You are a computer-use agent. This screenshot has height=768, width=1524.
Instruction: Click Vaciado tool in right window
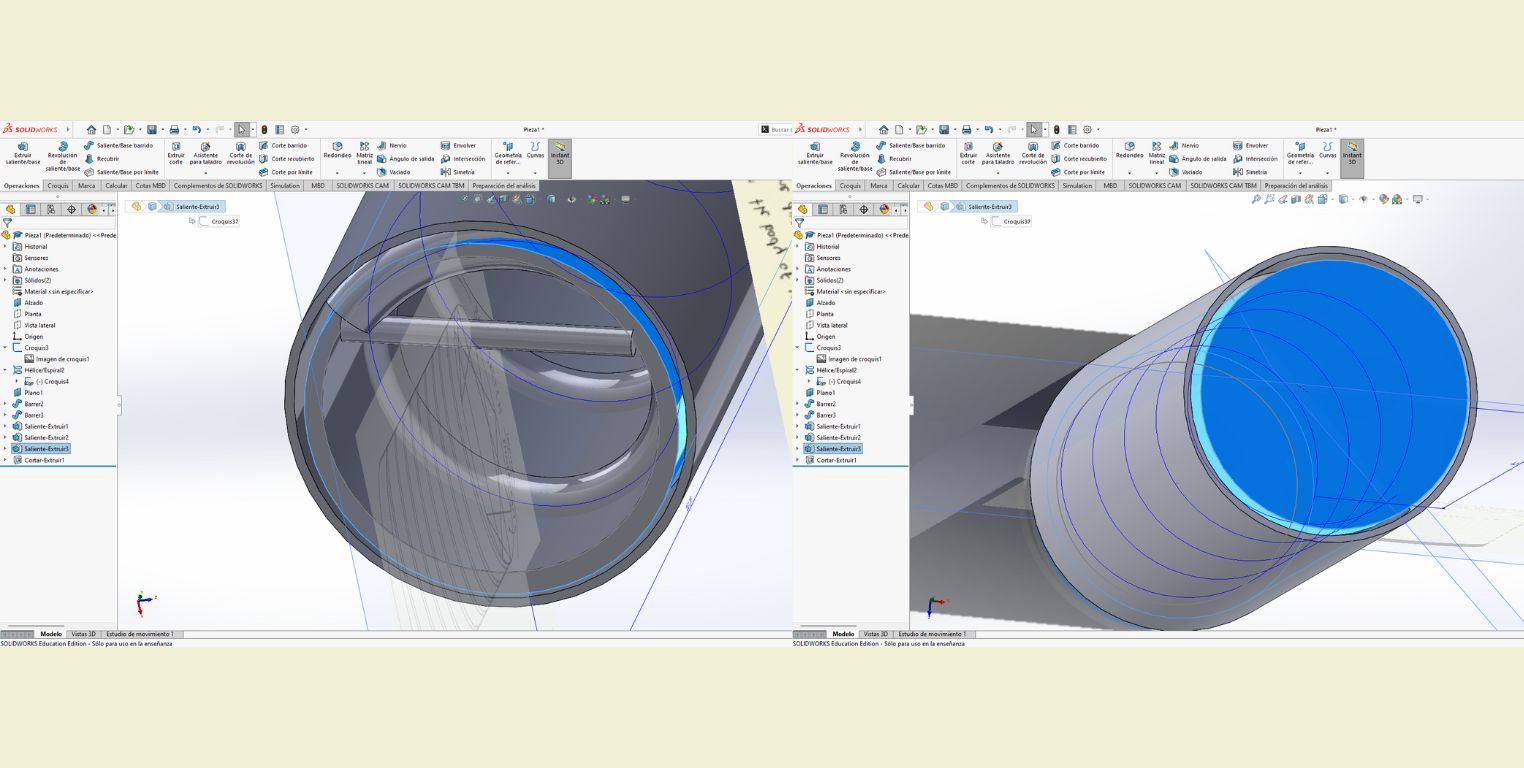tap(1186, 172)
